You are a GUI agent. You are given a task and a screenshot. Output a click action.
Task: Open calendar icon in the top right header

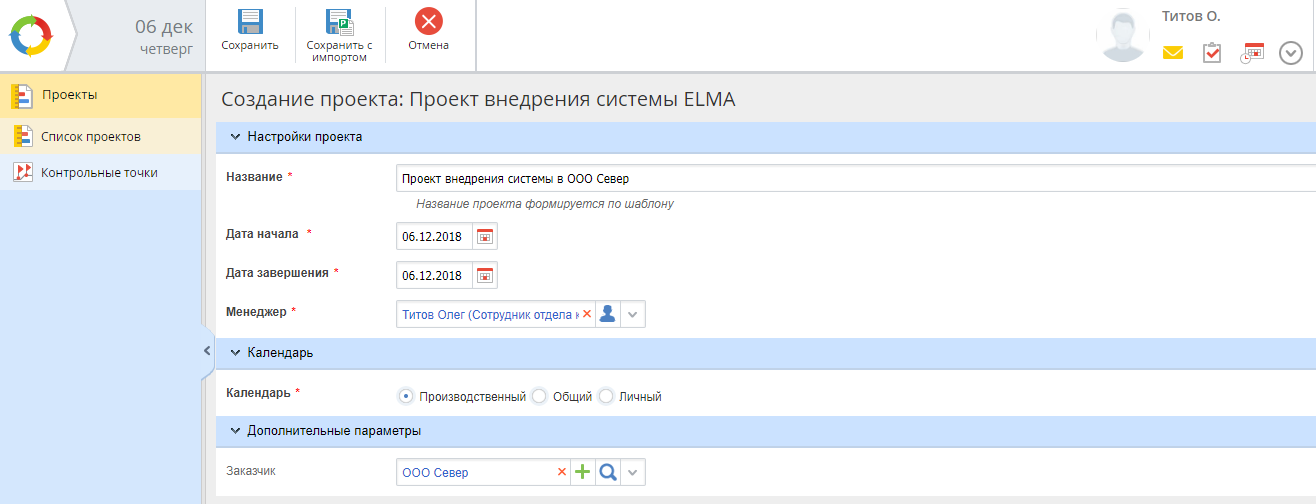pyautogui.click(x=1252, y=53)
